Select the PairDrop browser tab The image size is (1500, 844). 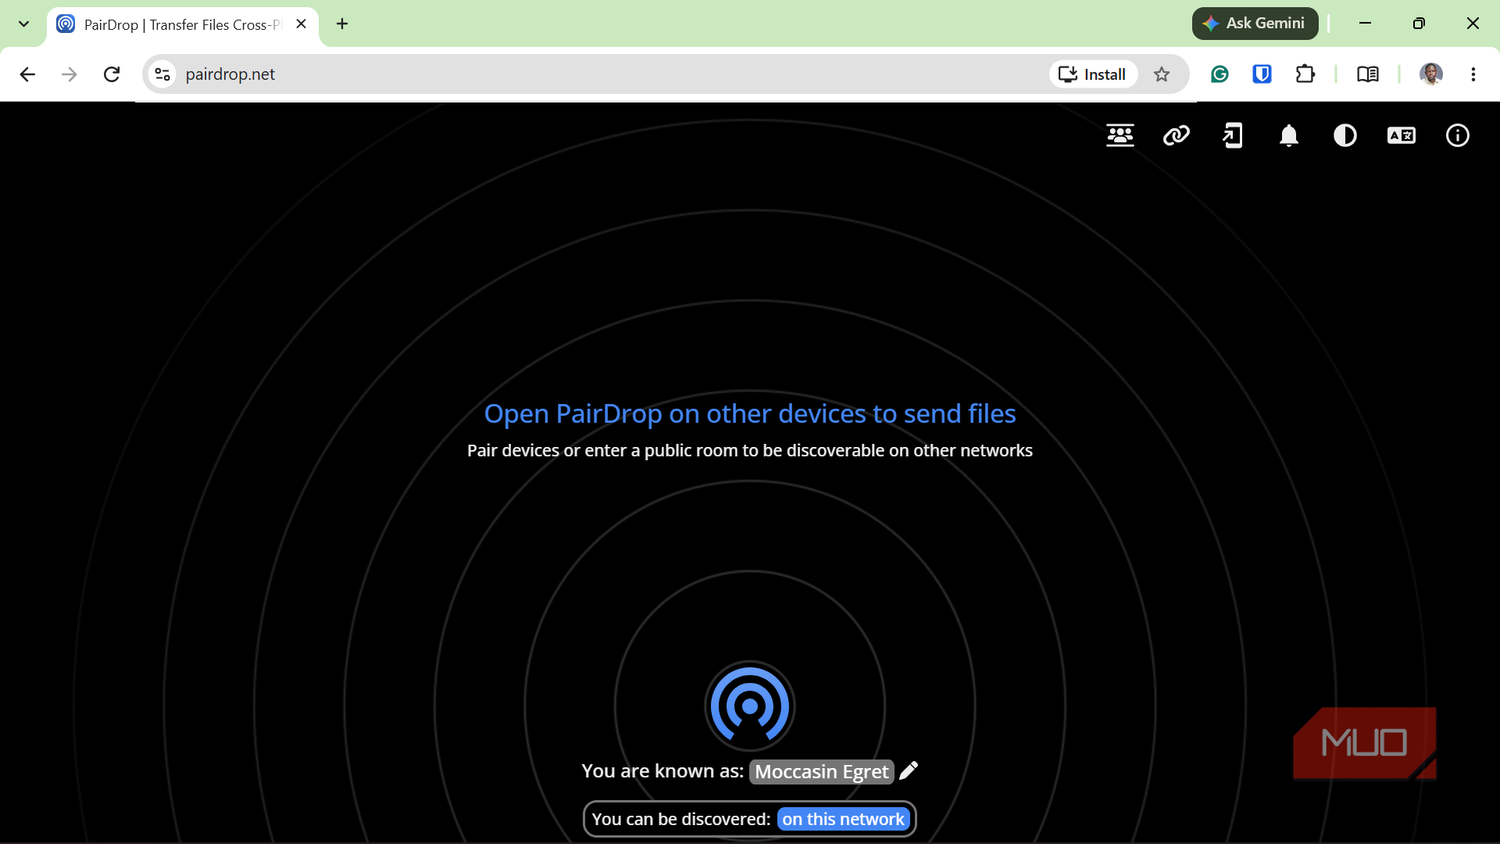point(183,24)
